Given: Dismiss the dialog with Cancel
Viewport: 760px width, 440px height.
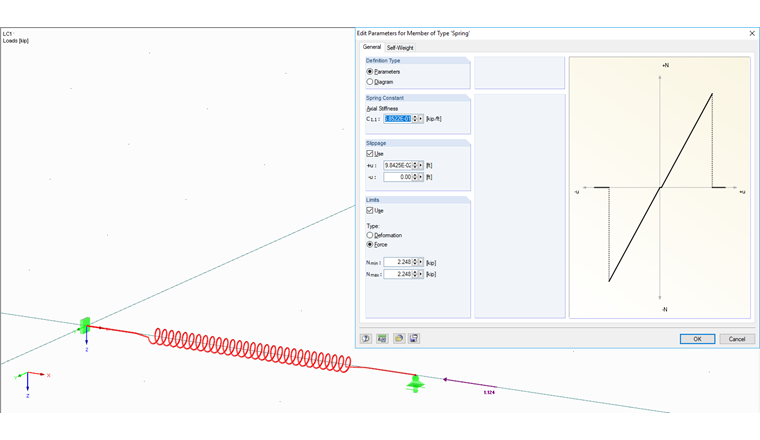Looking at the screenshot, I should (737, 339).
